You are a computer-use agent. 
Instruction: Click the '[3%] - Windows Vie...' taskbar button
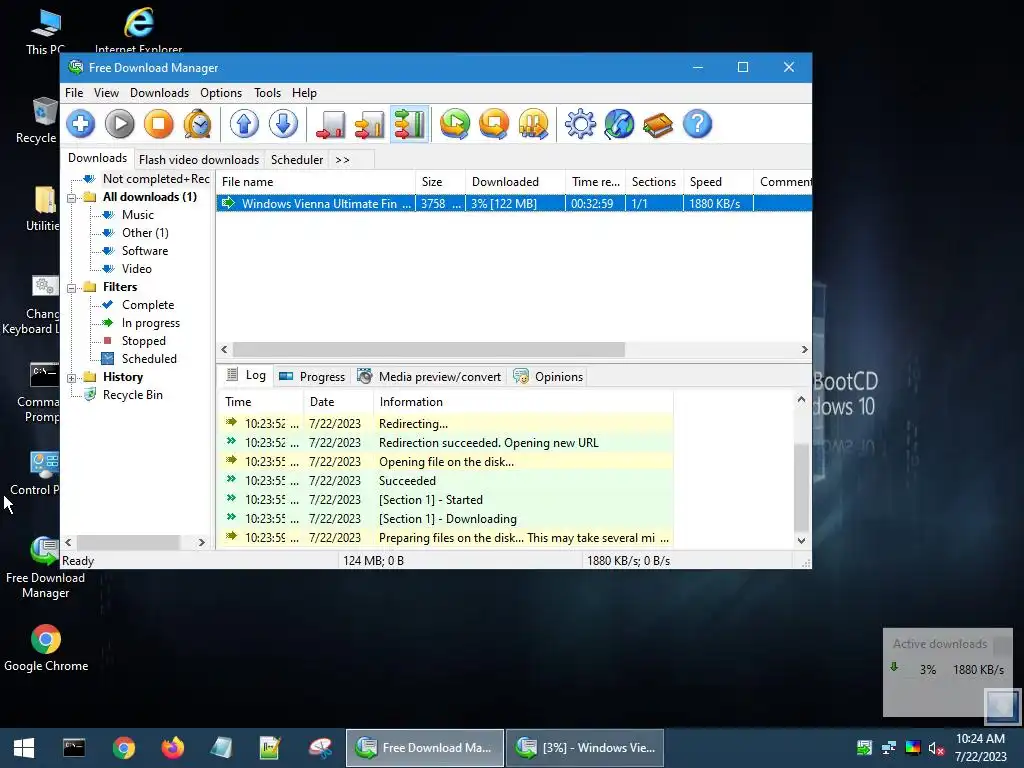(585, 748)
